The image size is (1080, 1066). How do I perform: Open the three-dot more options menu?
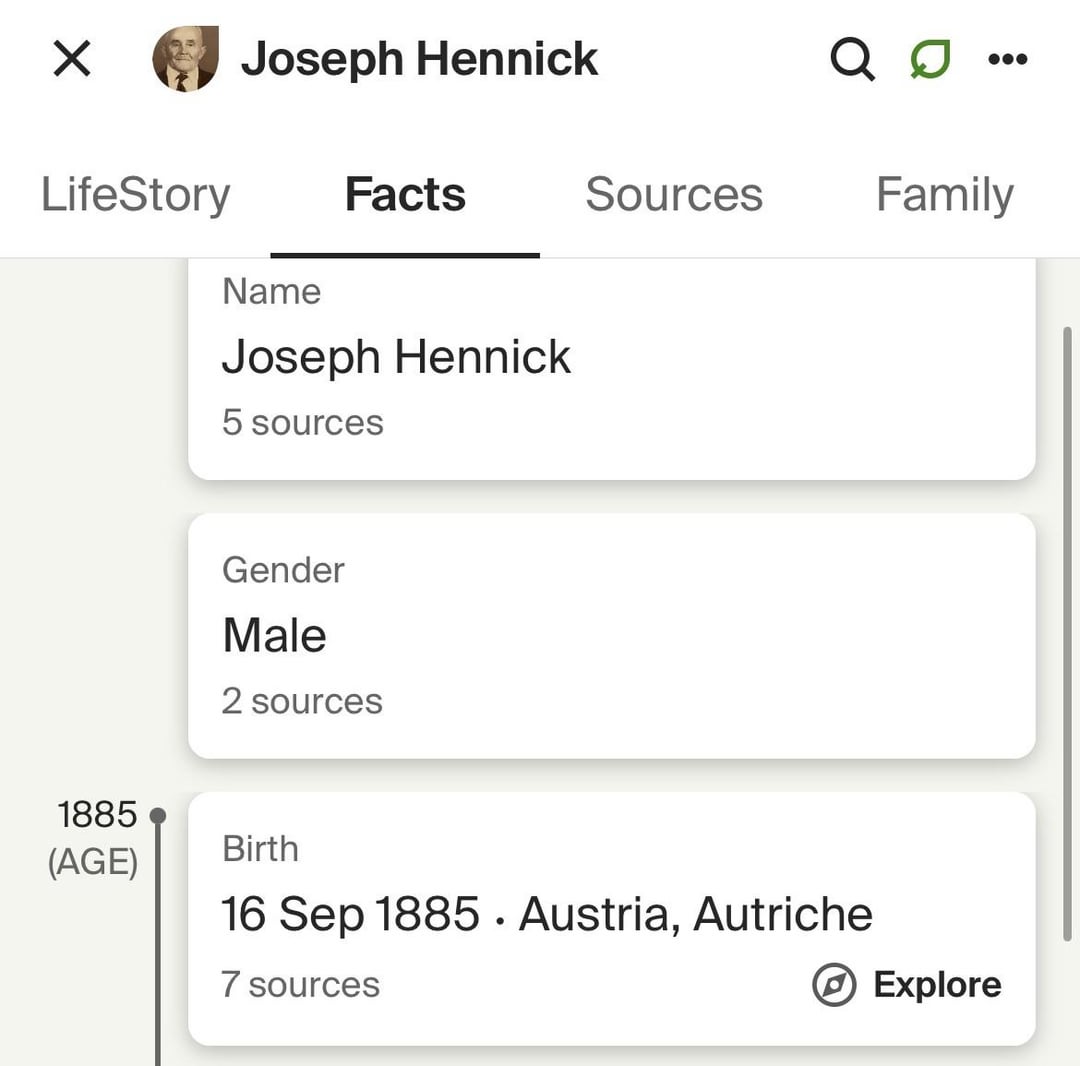coord(1008,59)
